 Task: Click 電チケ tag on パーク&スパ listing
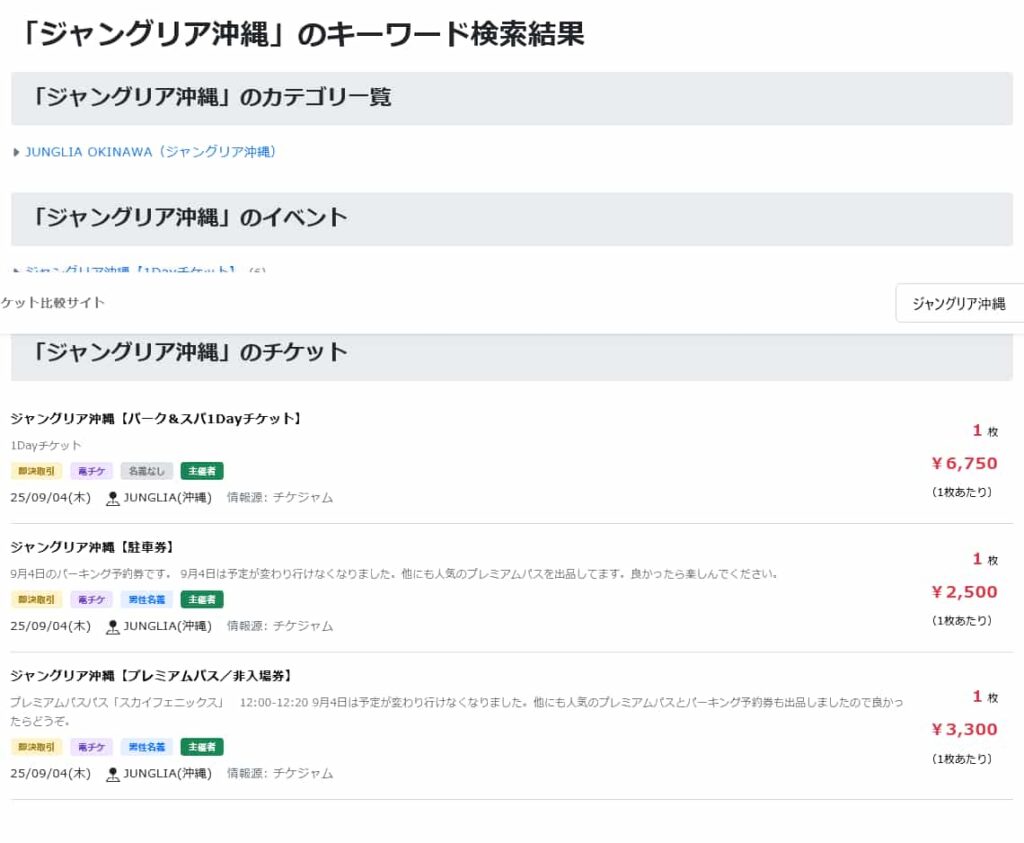(91, 471)
